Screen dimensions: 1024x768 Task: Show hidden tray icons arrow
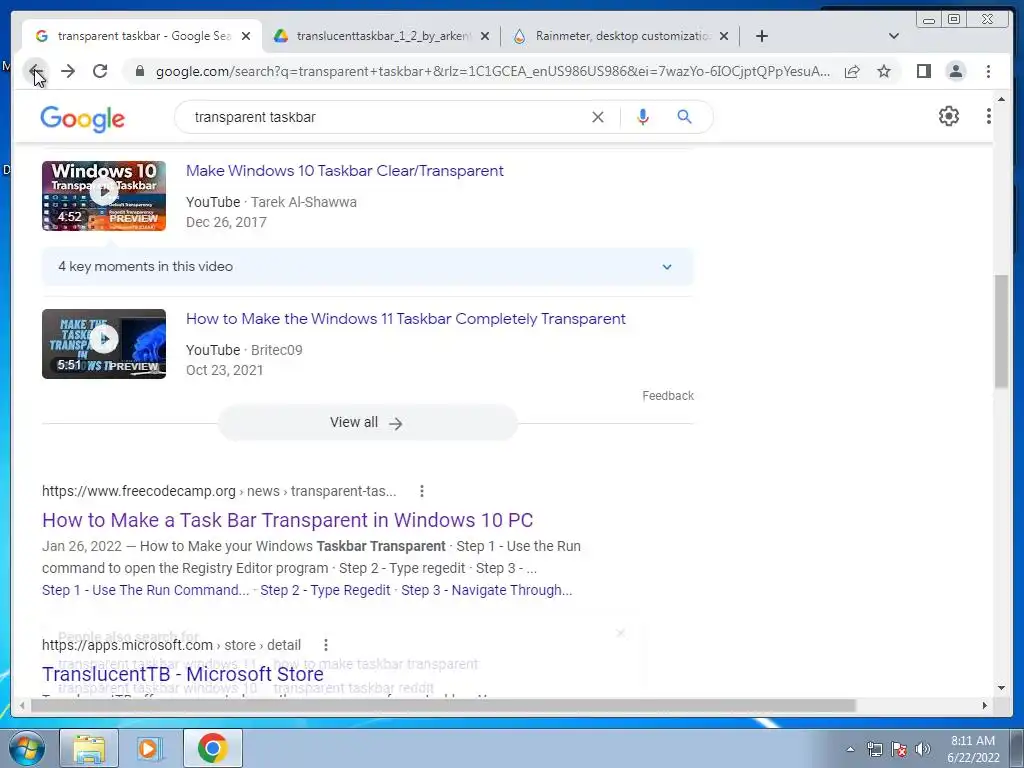click(x=850, y=749)
